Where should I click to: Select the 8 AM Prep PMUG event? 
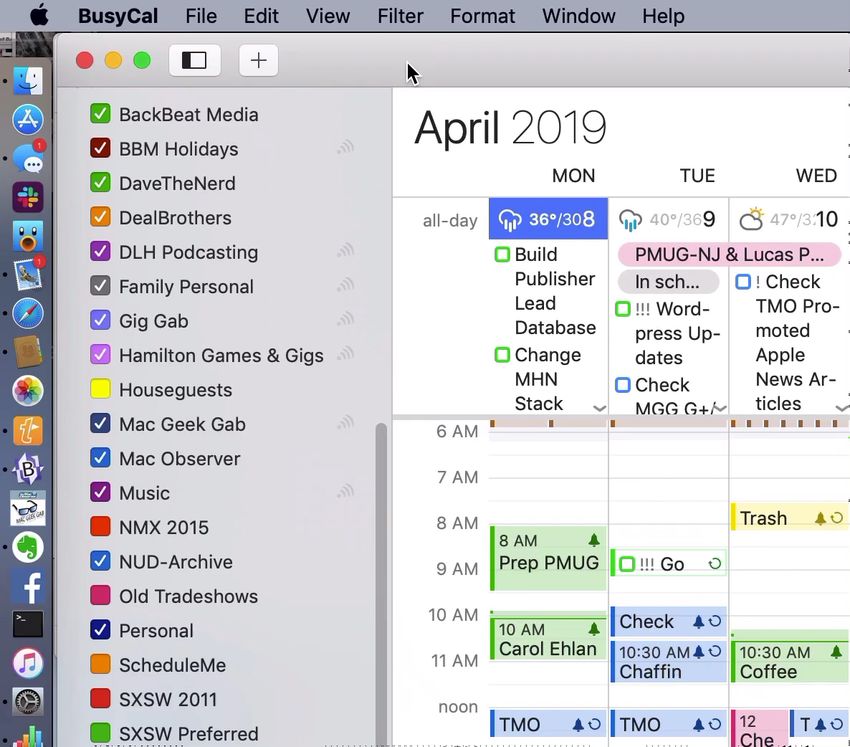click(548, 557)
